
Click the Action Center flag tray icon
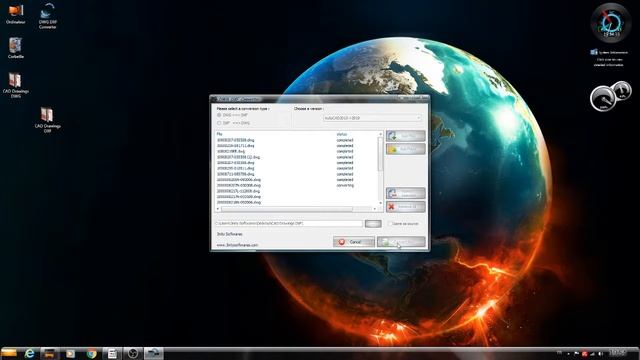click(x=576, y=353)
